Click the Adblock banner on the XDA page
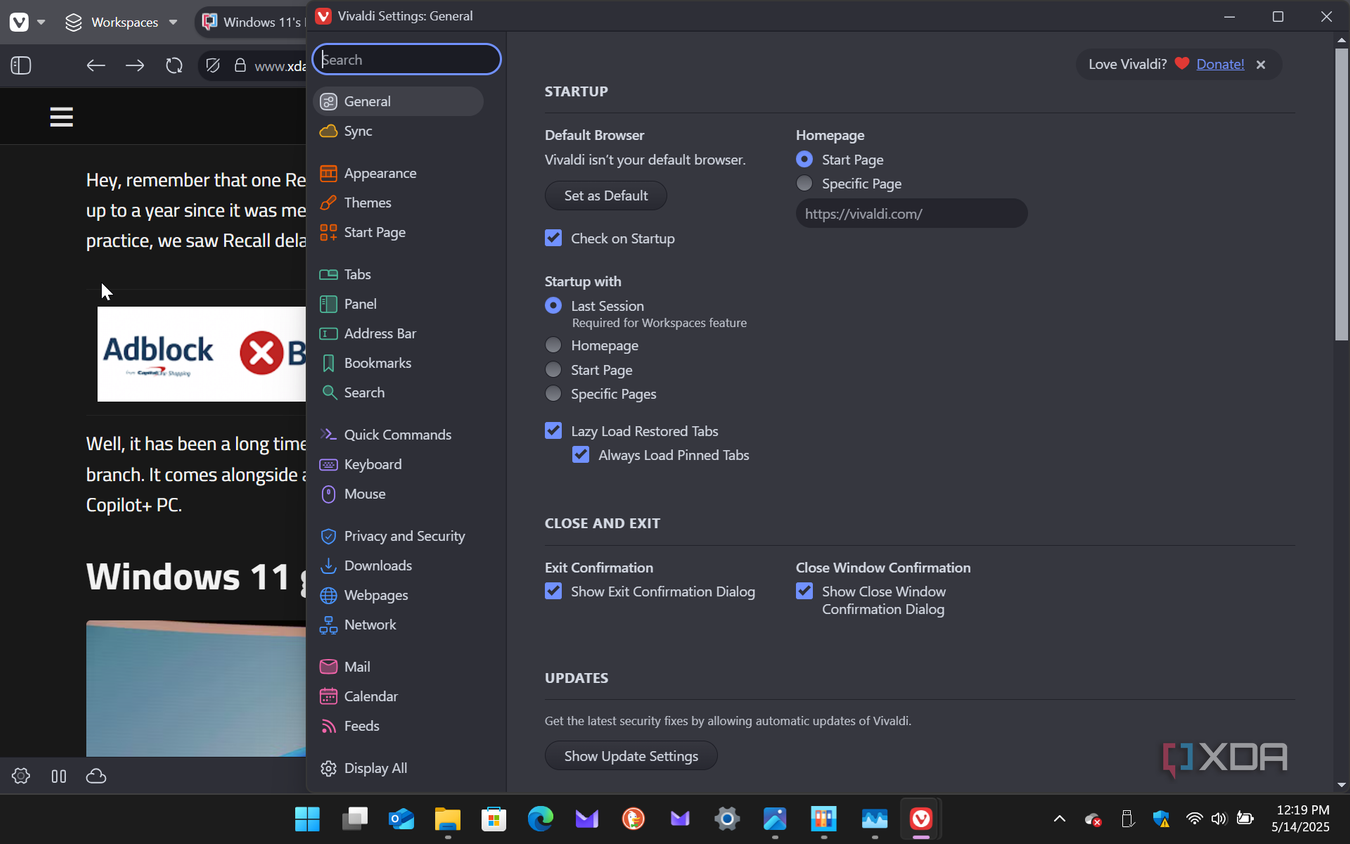This screenshot has height=844, width=1350. pyautogui.click(x=201, y=354)
